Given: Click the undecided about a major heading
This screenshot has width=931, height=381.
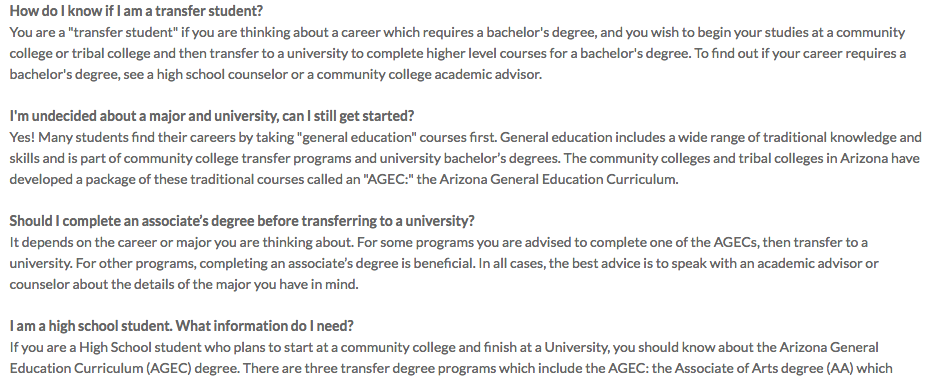Looking at the screenshot, I should [211, 116].
